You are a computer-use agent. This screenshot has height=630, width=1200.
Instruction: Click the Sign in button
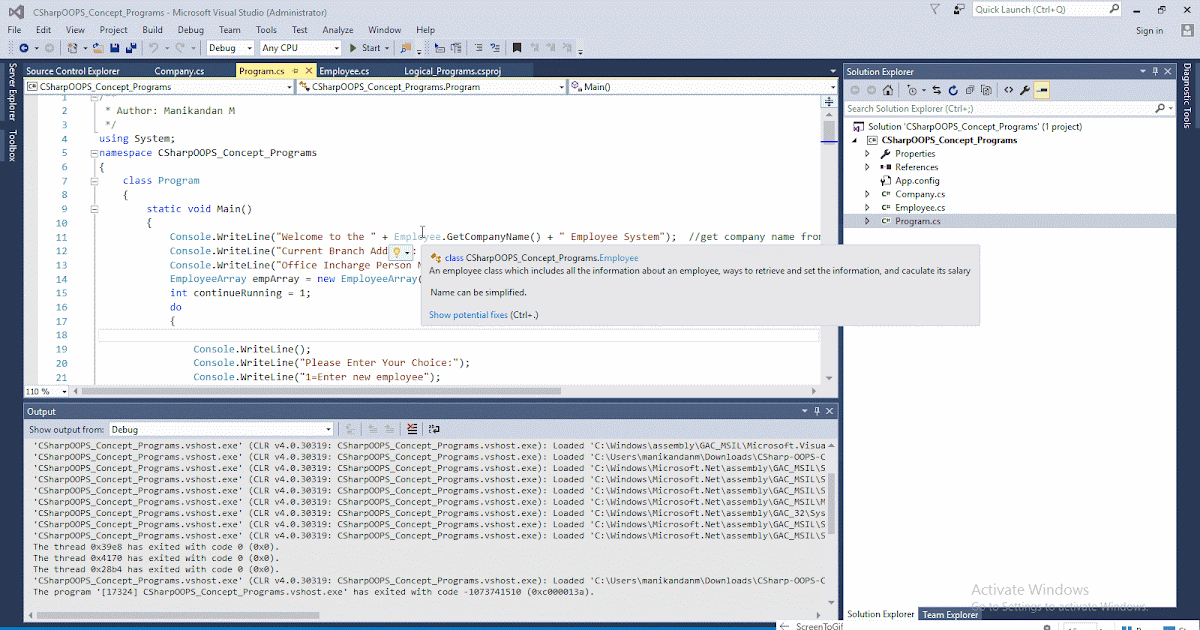click(1149, 30)
